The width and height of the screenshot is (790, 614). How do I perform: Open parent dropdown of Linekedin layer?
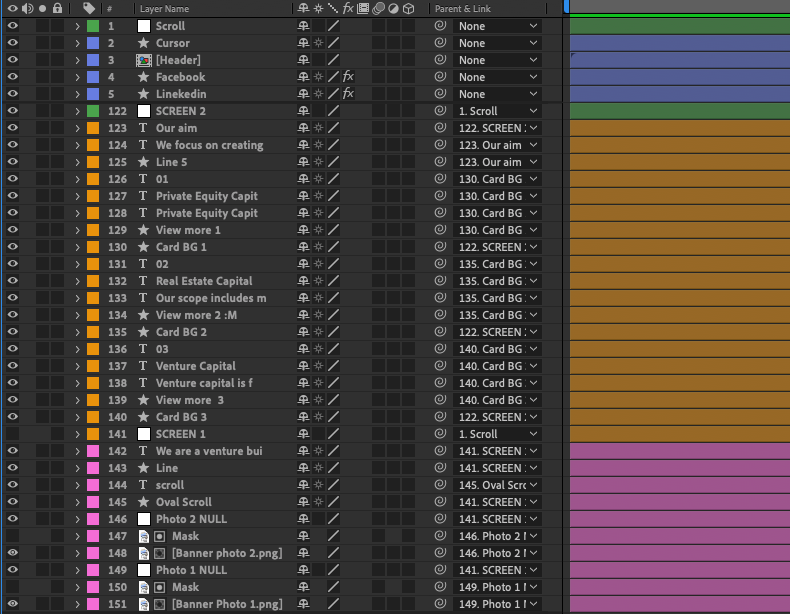[497, 94]
